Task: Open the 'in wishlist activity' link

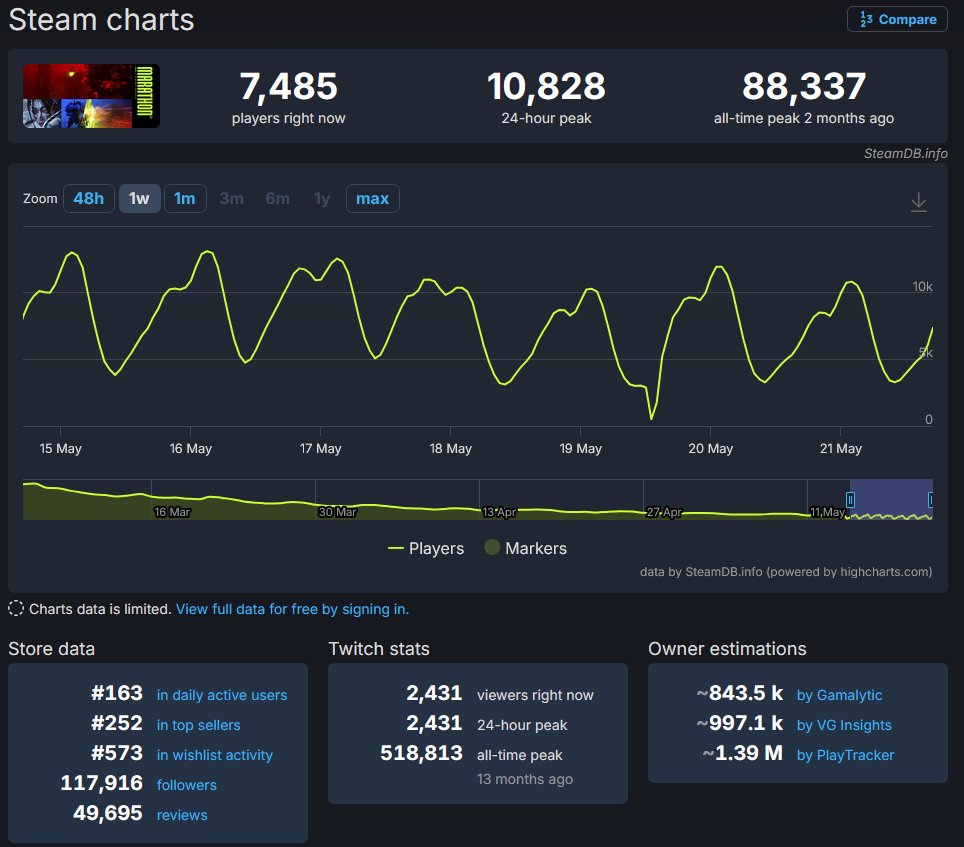Action: [215, 755]
